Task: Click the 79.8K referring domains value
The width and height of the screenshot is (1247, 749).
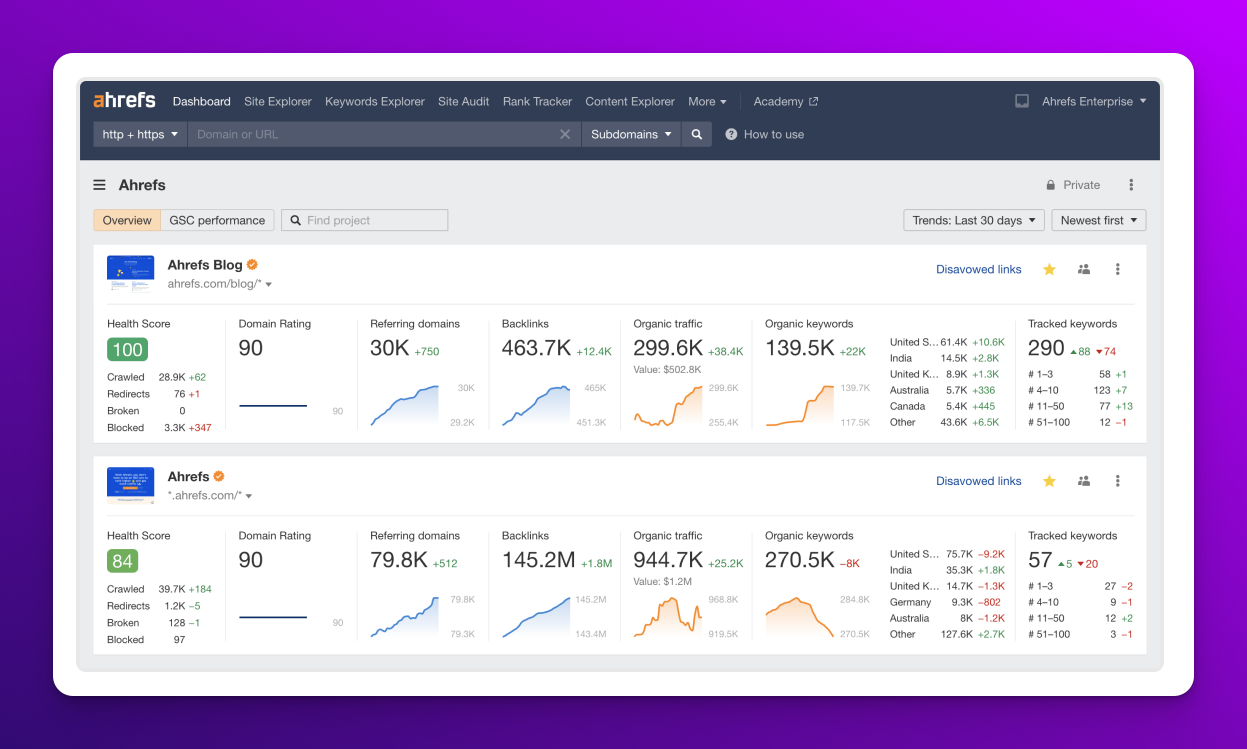Action: [x=399, y=560]
